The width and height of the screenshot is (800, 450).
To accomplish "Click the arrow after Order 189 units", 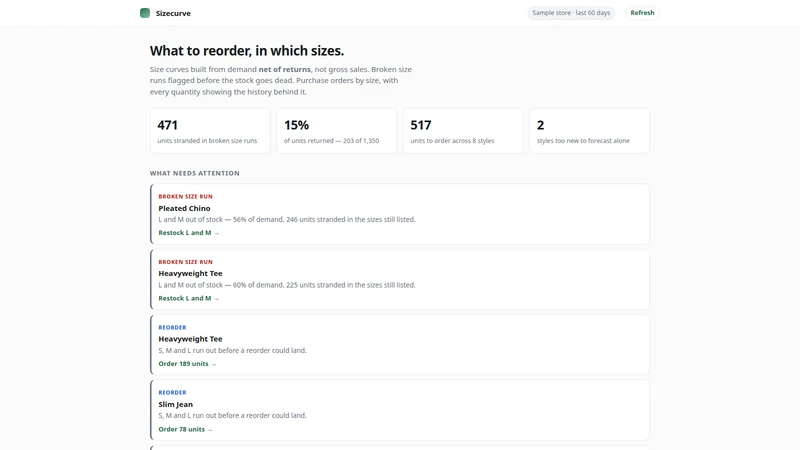I will click(x=214, y=364).
